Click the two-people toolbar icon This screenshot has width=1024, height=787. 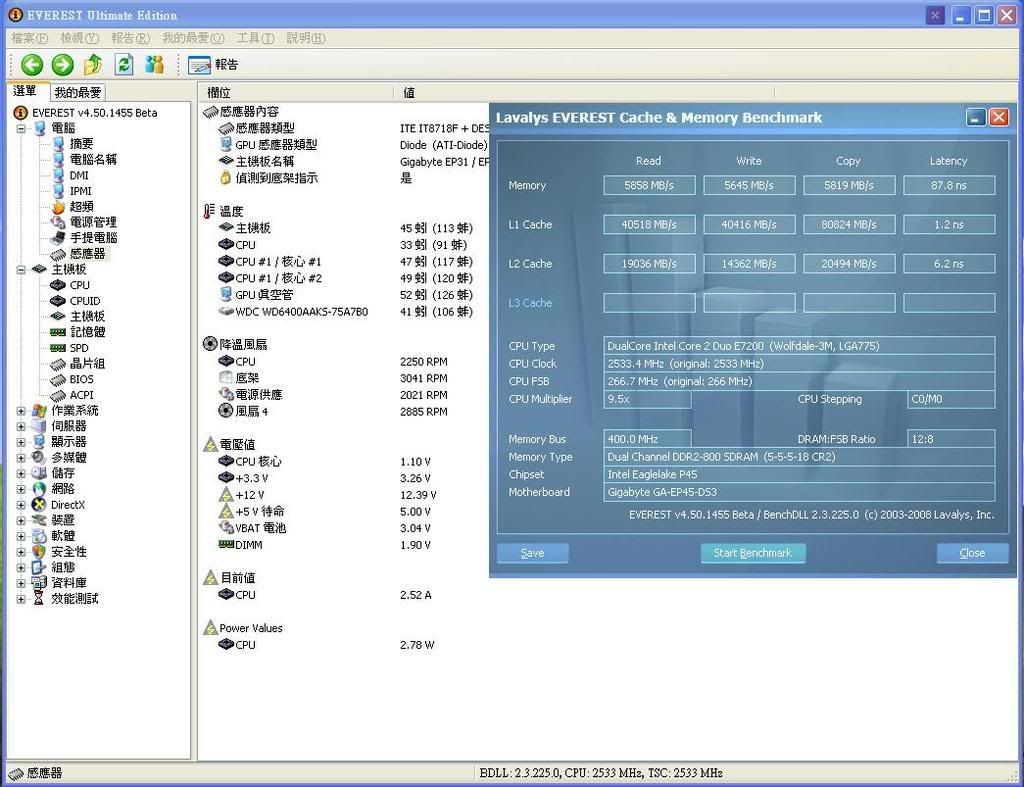tap(155, 65)
